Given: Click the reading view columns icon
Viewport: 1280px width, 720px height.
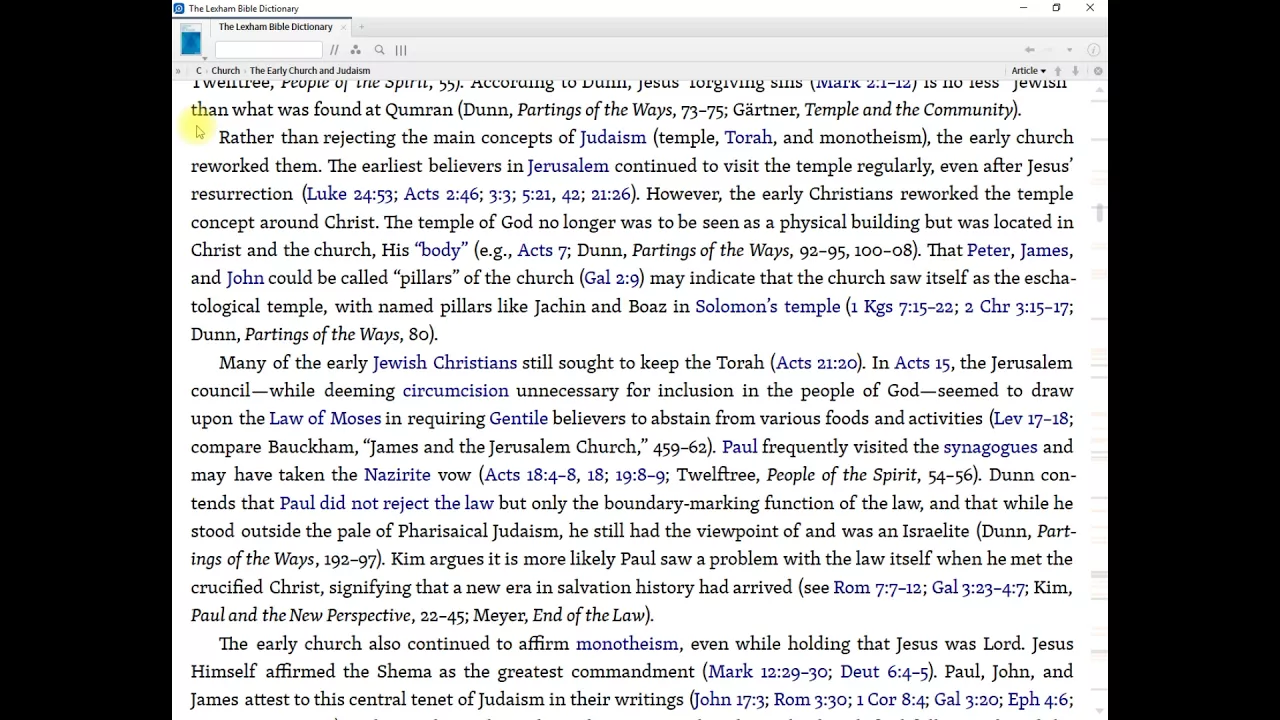Looking at the screenshot, I should (x=401, y=50).
